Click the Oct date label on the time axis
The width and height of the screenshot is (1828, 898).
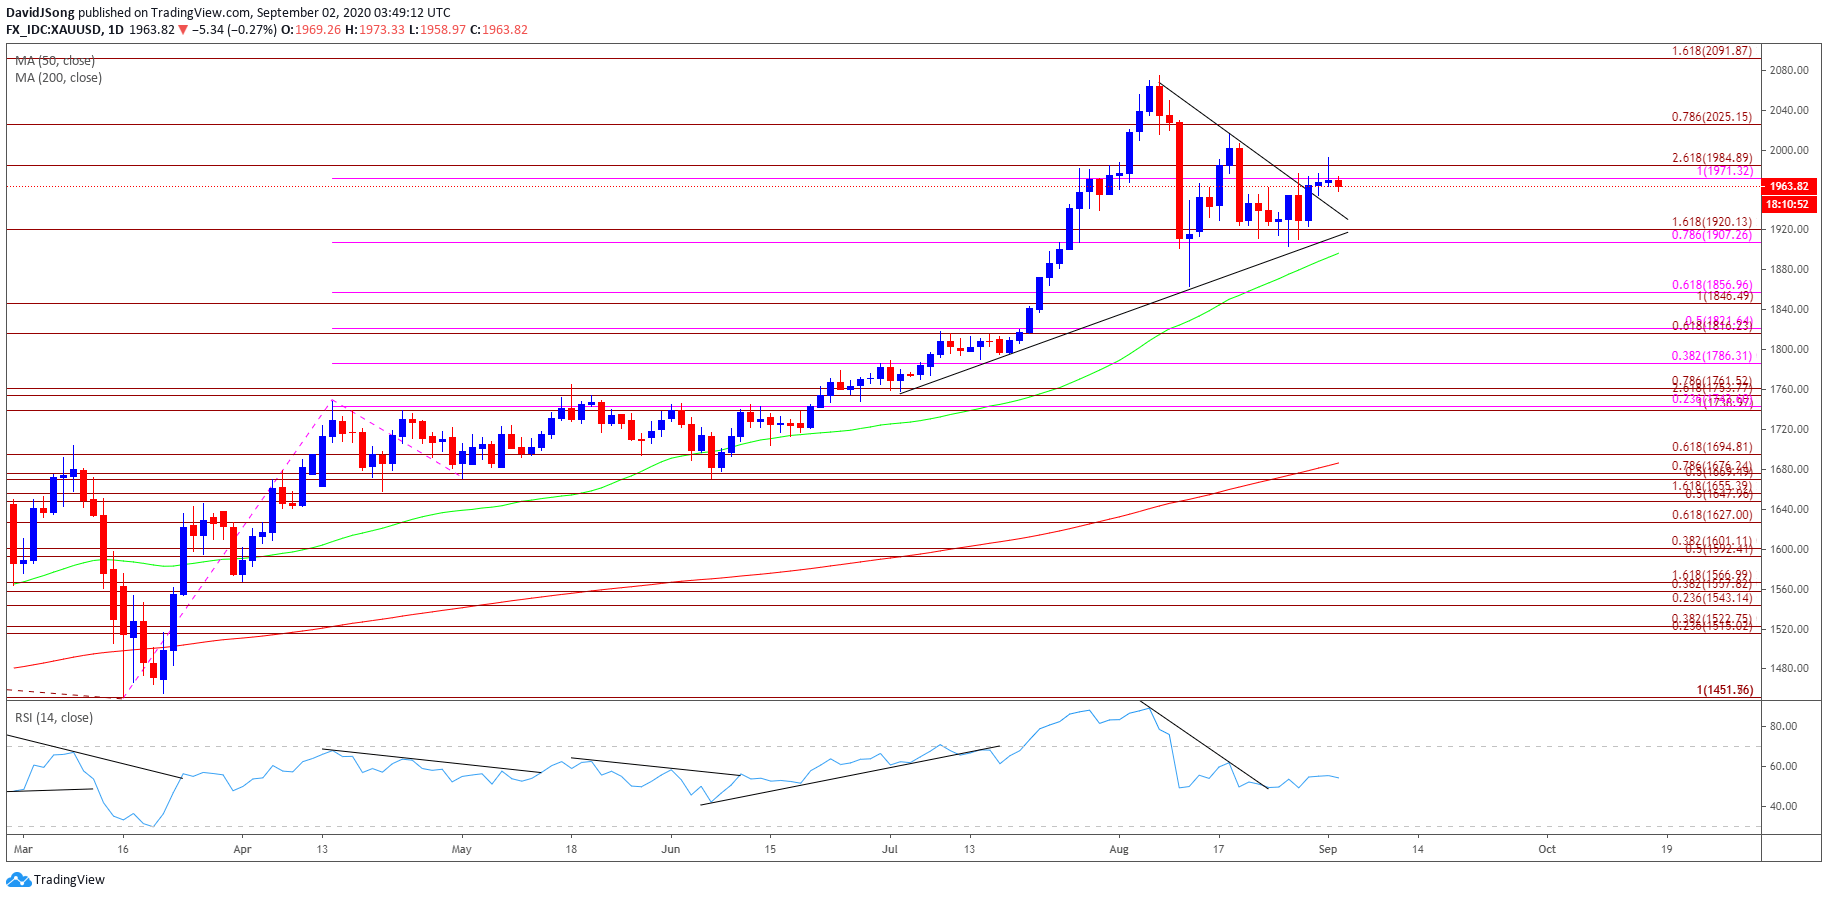[x=1547, y=850]
